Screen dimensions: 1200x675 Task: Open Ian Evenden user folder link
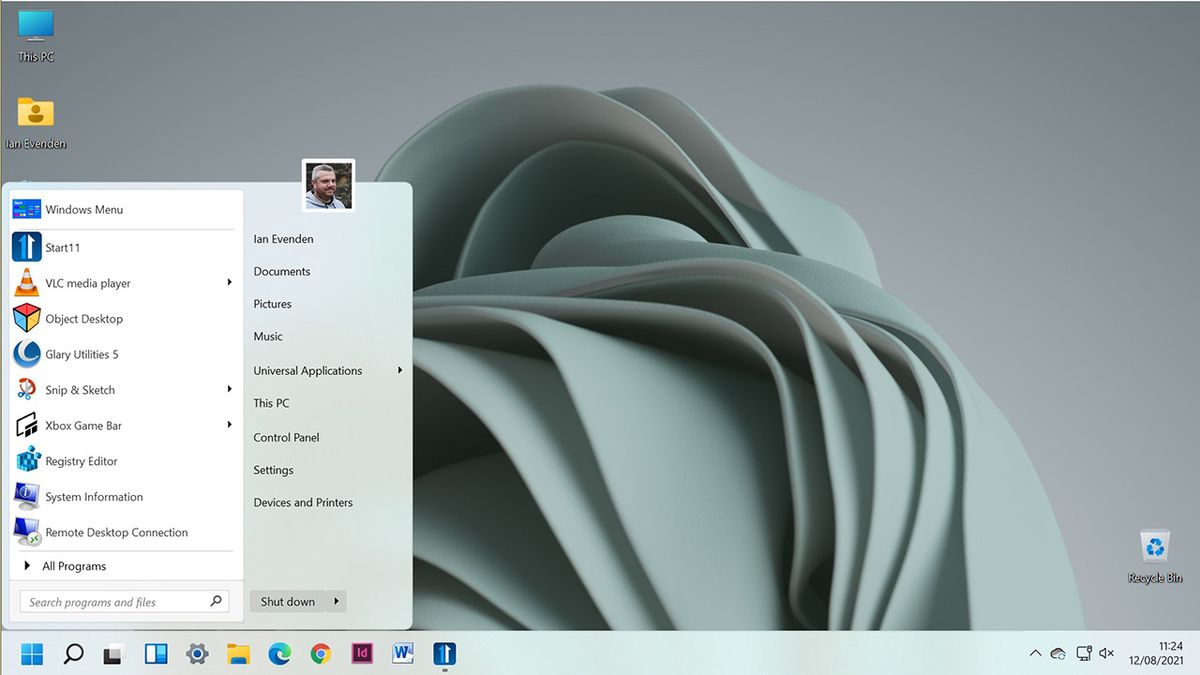[283, 239]
